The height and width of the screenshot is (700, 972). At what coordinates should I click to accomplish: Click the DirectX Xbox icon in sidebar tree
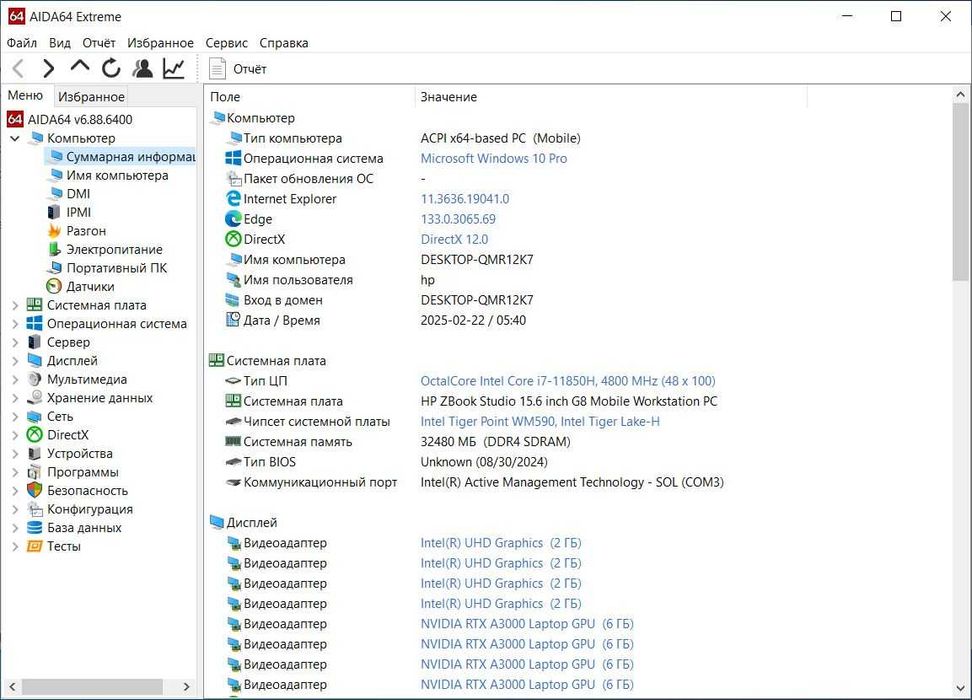click(x=35, y=435)
